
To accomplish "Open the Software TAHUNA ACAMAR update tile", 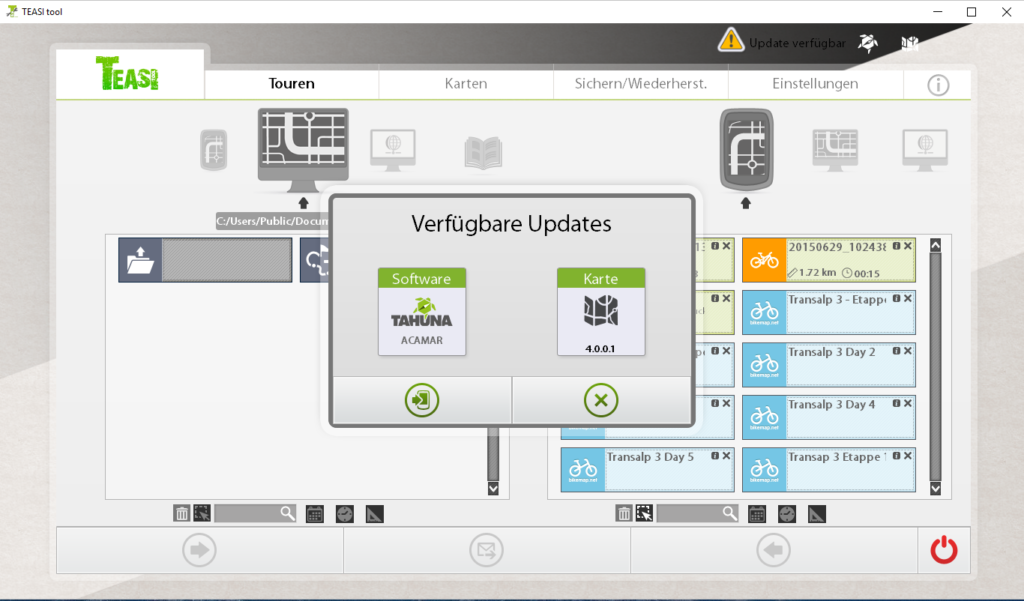I will 422,311.
